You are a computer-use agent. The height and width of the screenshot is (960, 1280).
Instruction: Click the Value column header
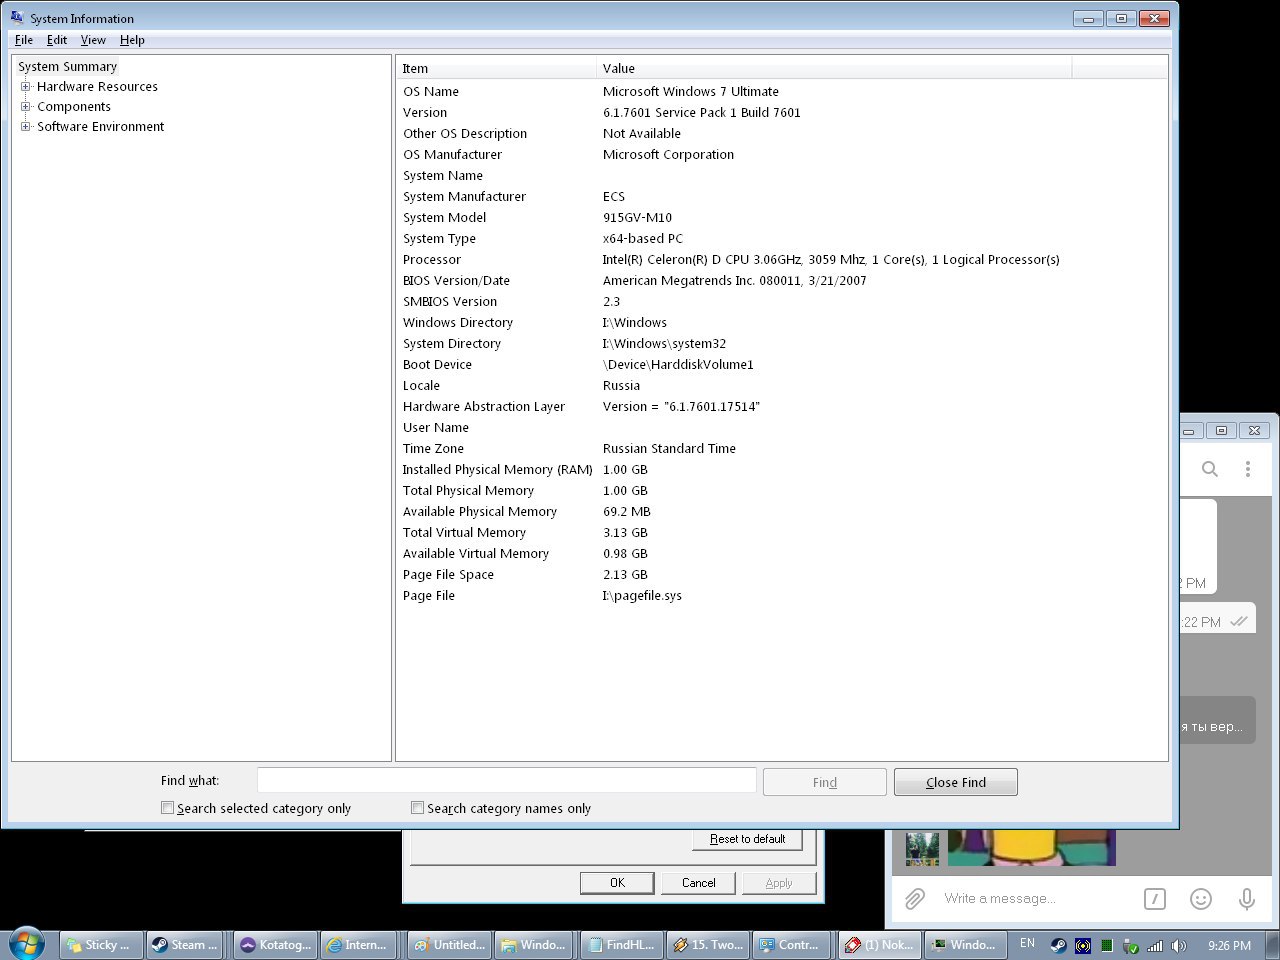(x=834, y=68)
